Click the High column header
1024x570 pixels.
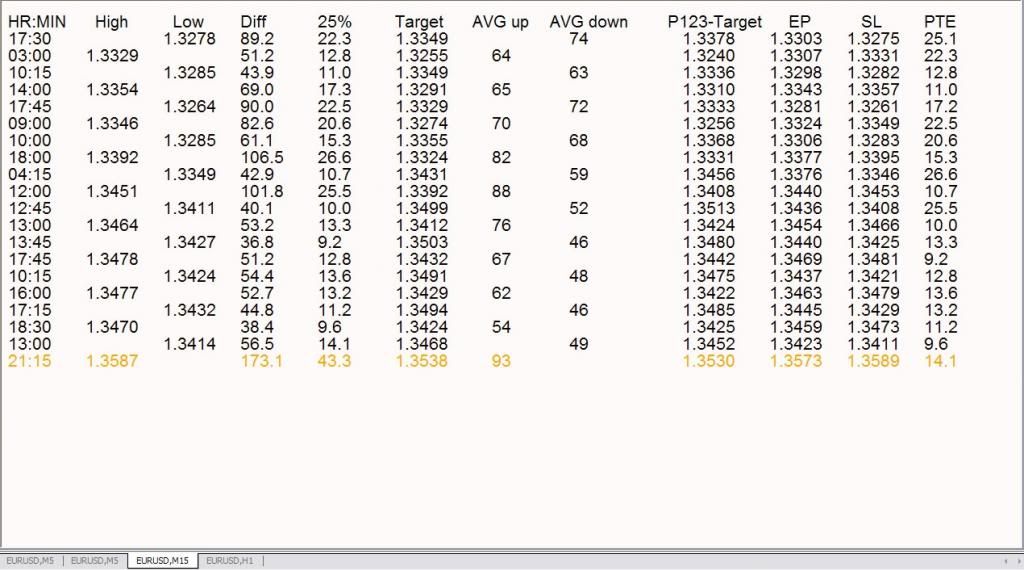tap(112, 22)
